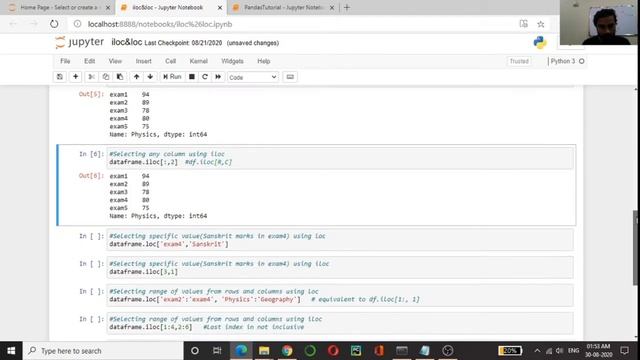
Task: Close the PandasTutorial browser tab
Action: pyautogui.click(x=332, y=8)
